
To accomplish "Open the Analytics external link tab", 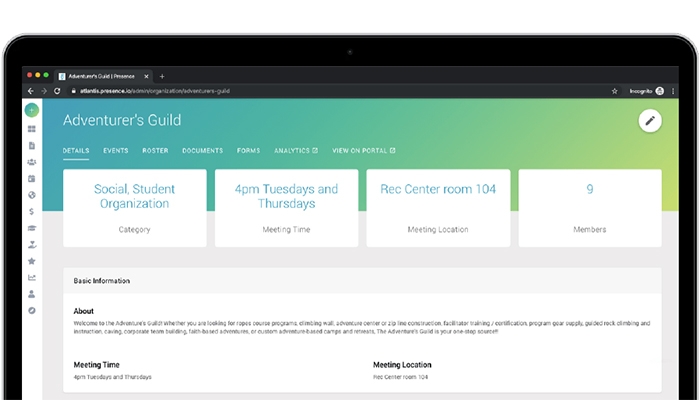I will 296,151.
